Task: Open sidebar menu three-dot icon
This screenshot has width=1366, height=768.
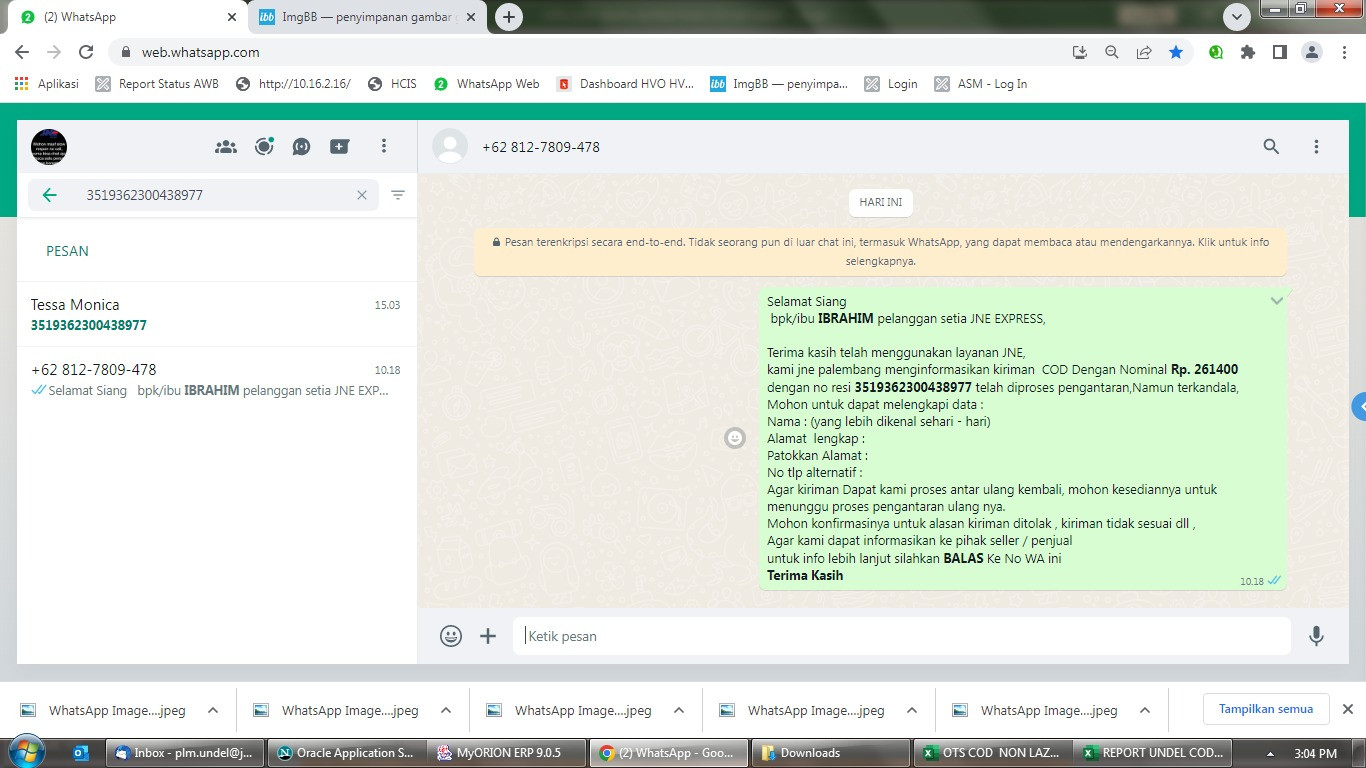Action: click(383, 147)
